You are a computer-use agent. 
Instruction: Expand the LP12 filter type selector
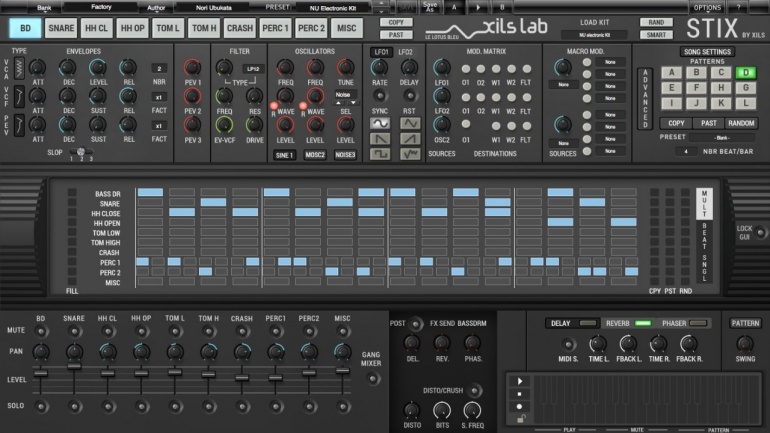pyautogui.click(x=253, y=69)
